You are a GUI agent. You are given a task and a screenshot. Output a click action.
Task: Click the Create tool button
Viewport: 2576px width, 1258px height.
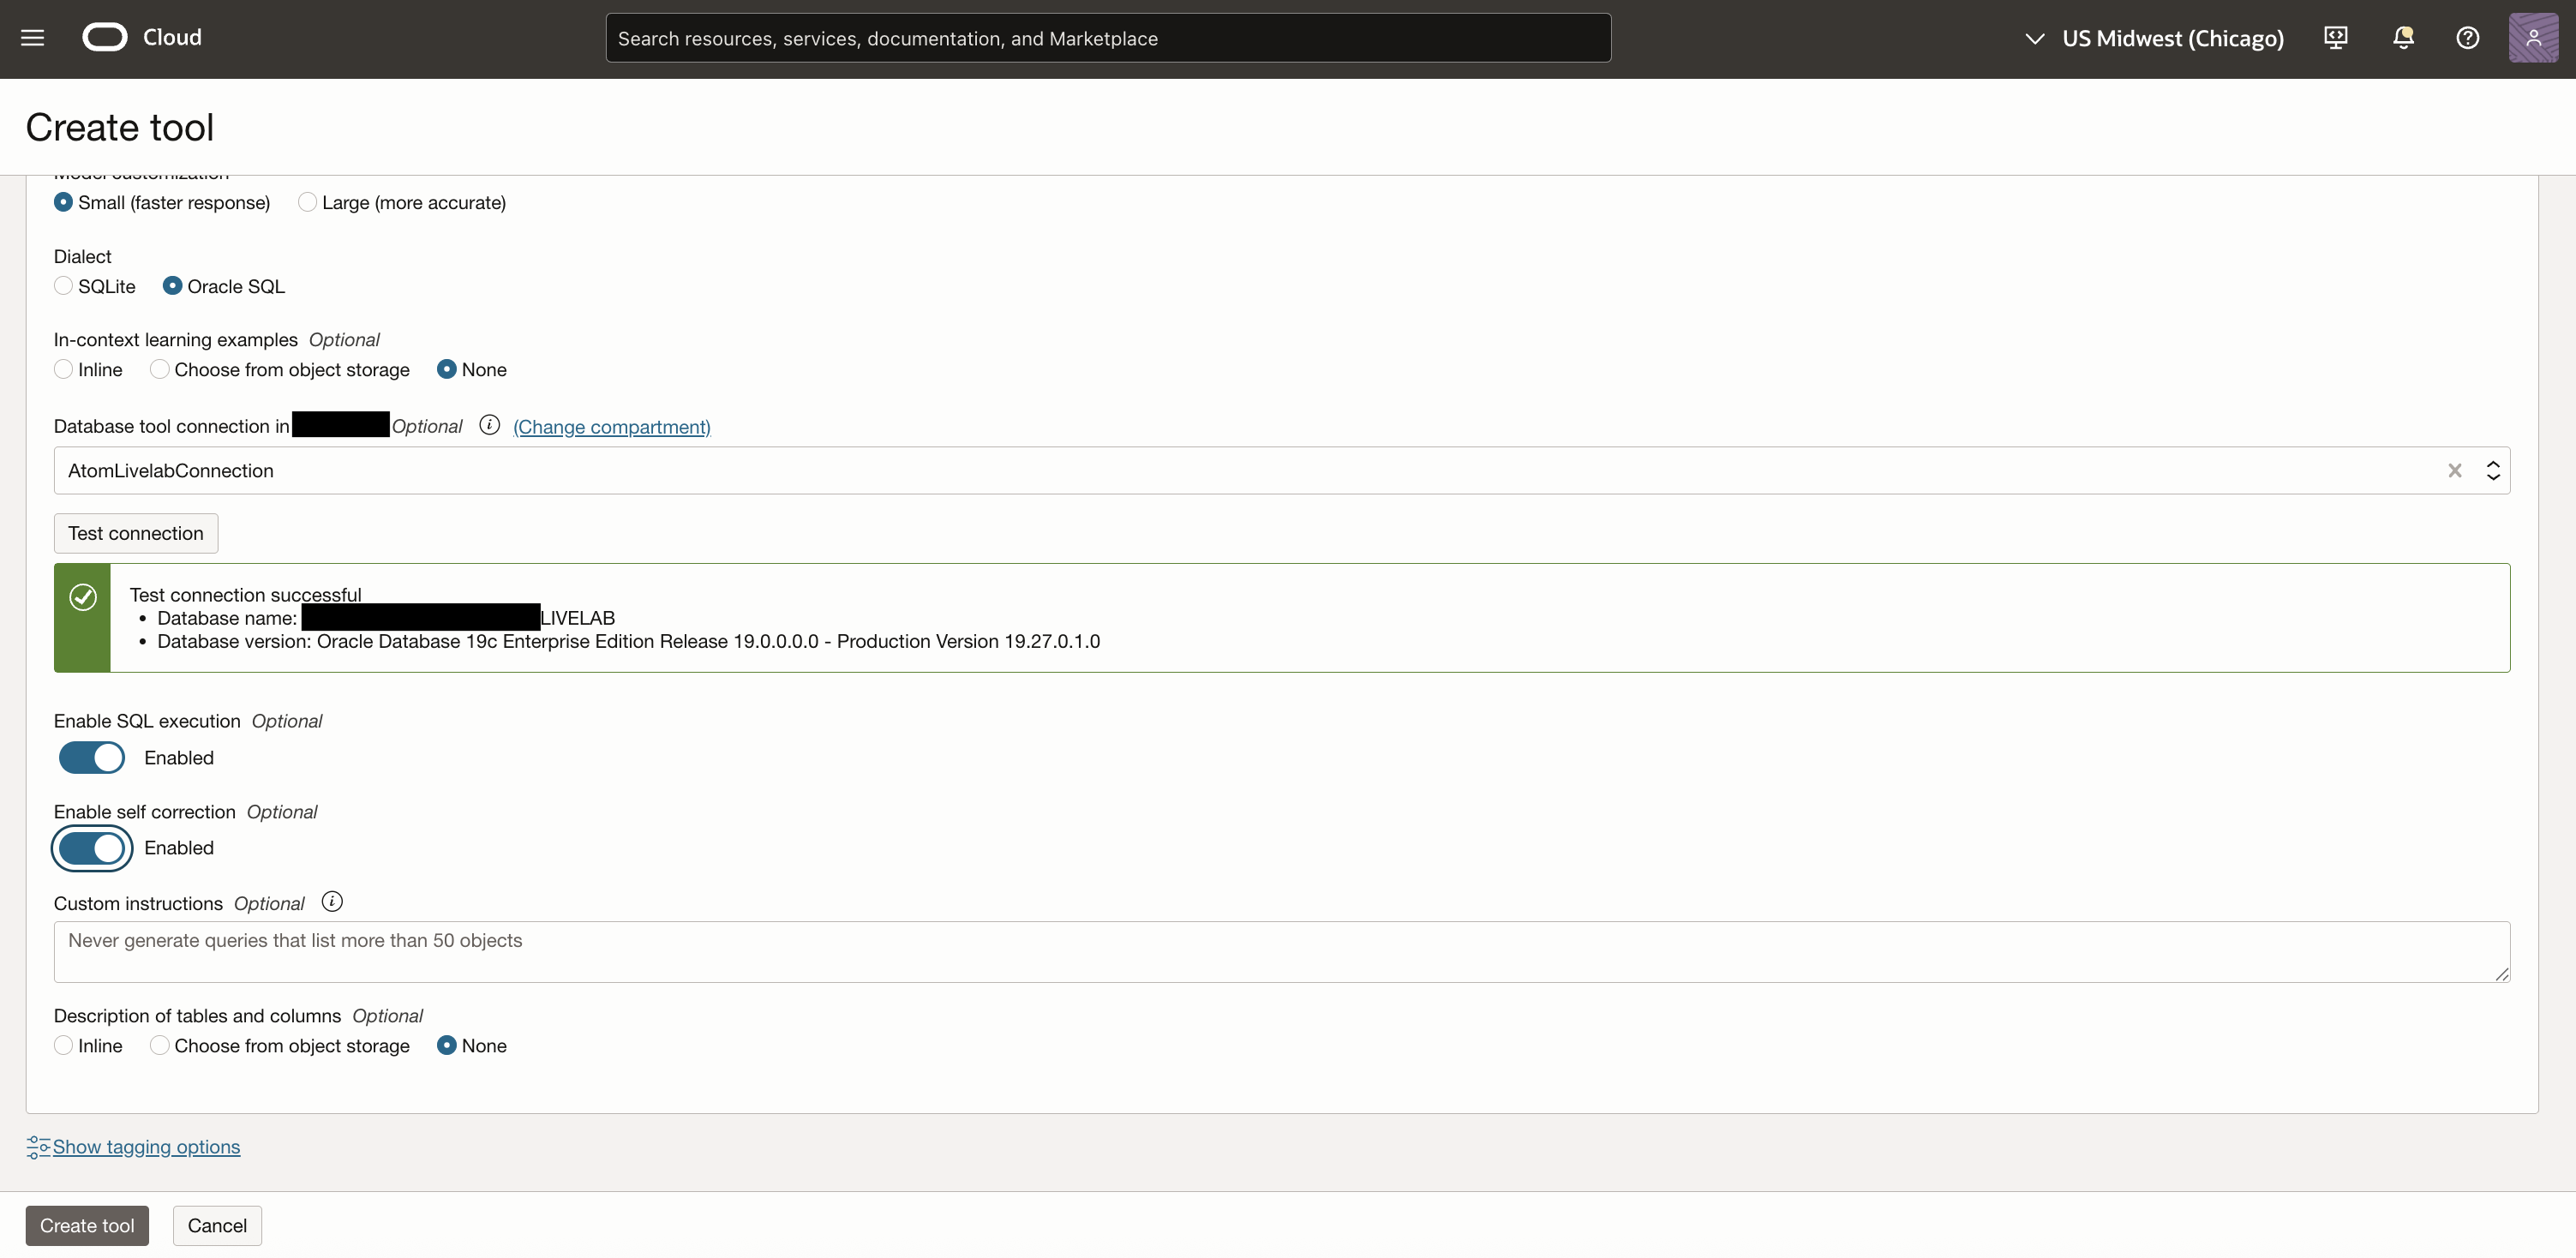(x=87, y=1225)
